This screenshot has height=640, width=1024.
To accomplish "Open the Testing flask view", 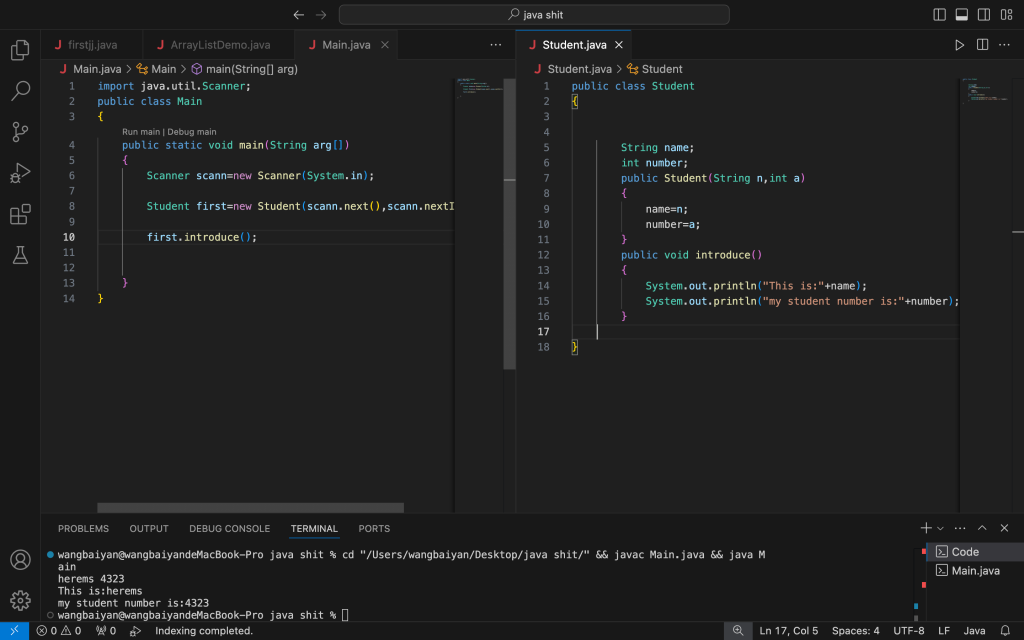I will [20, 255].
